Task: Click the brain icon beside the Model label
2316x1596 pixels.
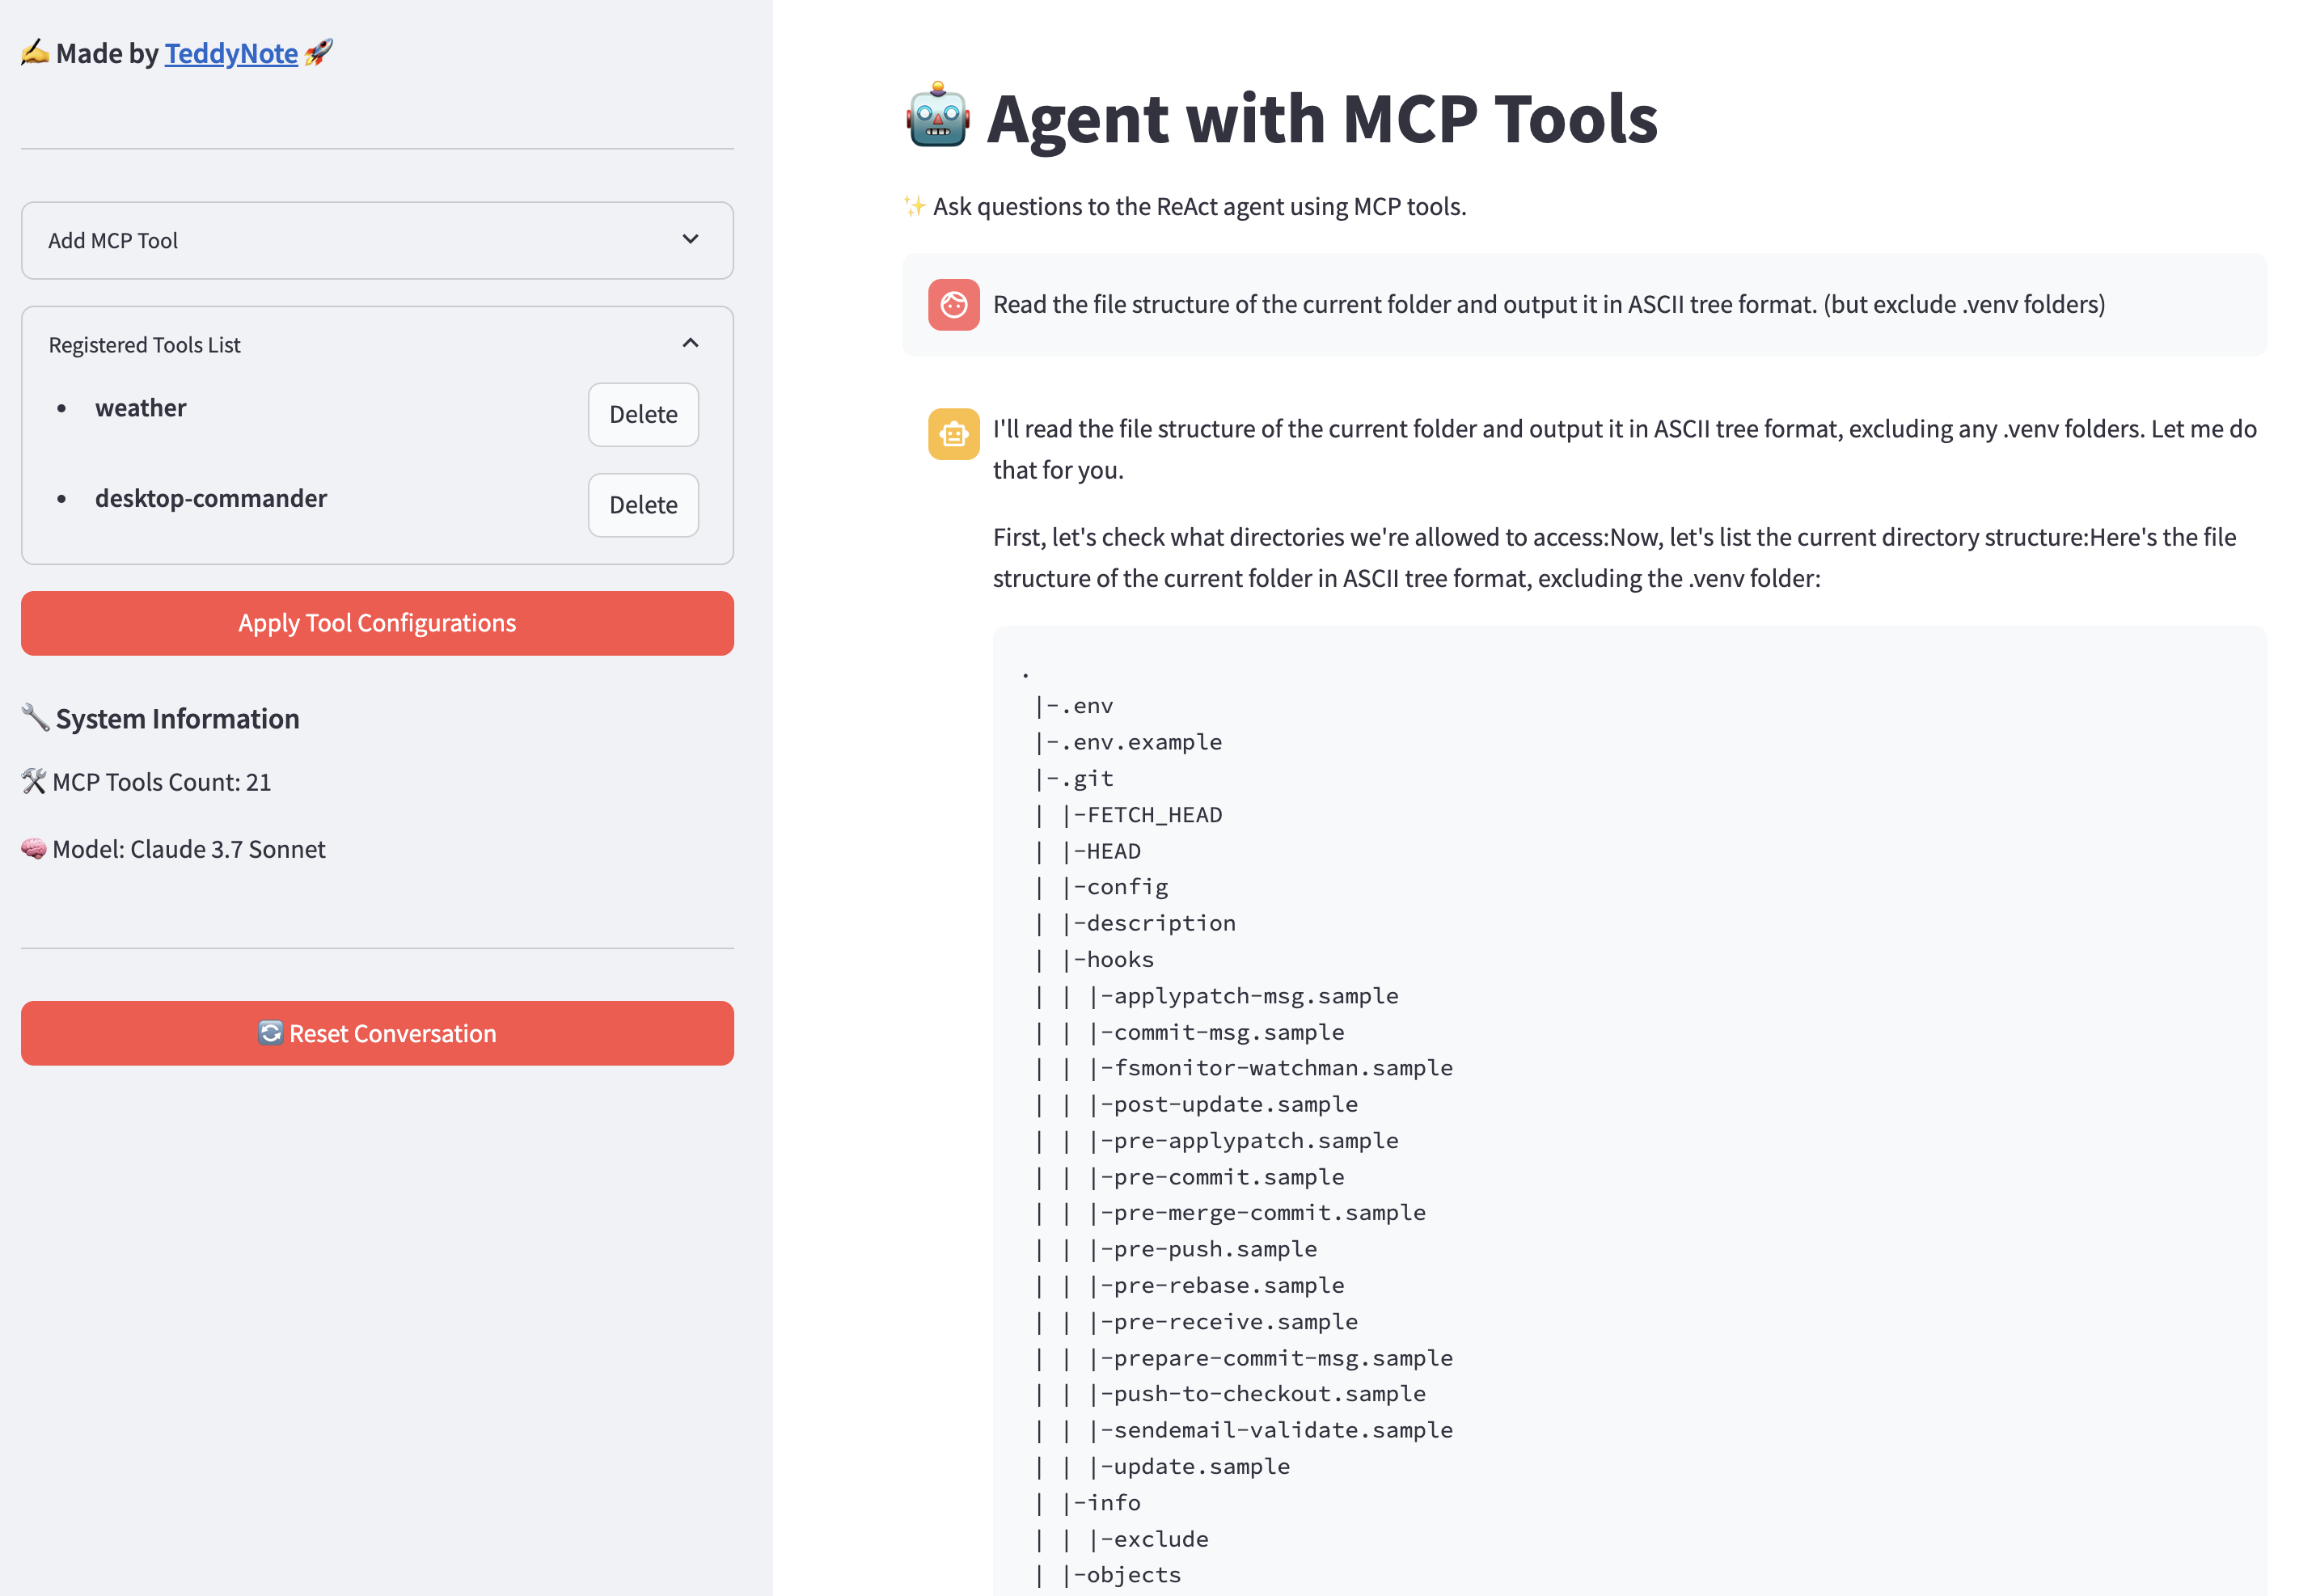Action: (33, 848)
